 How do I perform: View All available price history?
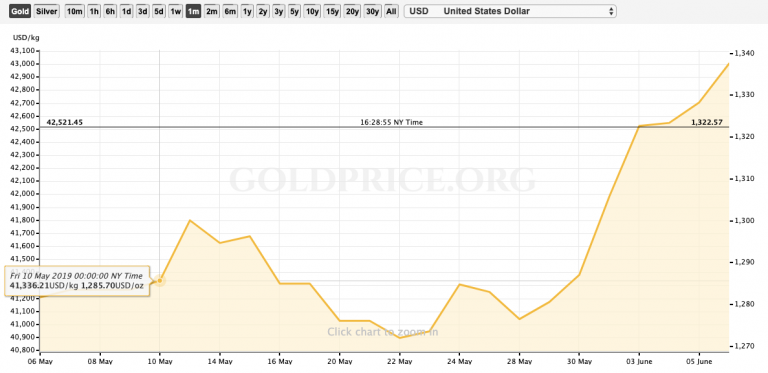[391, 11]
